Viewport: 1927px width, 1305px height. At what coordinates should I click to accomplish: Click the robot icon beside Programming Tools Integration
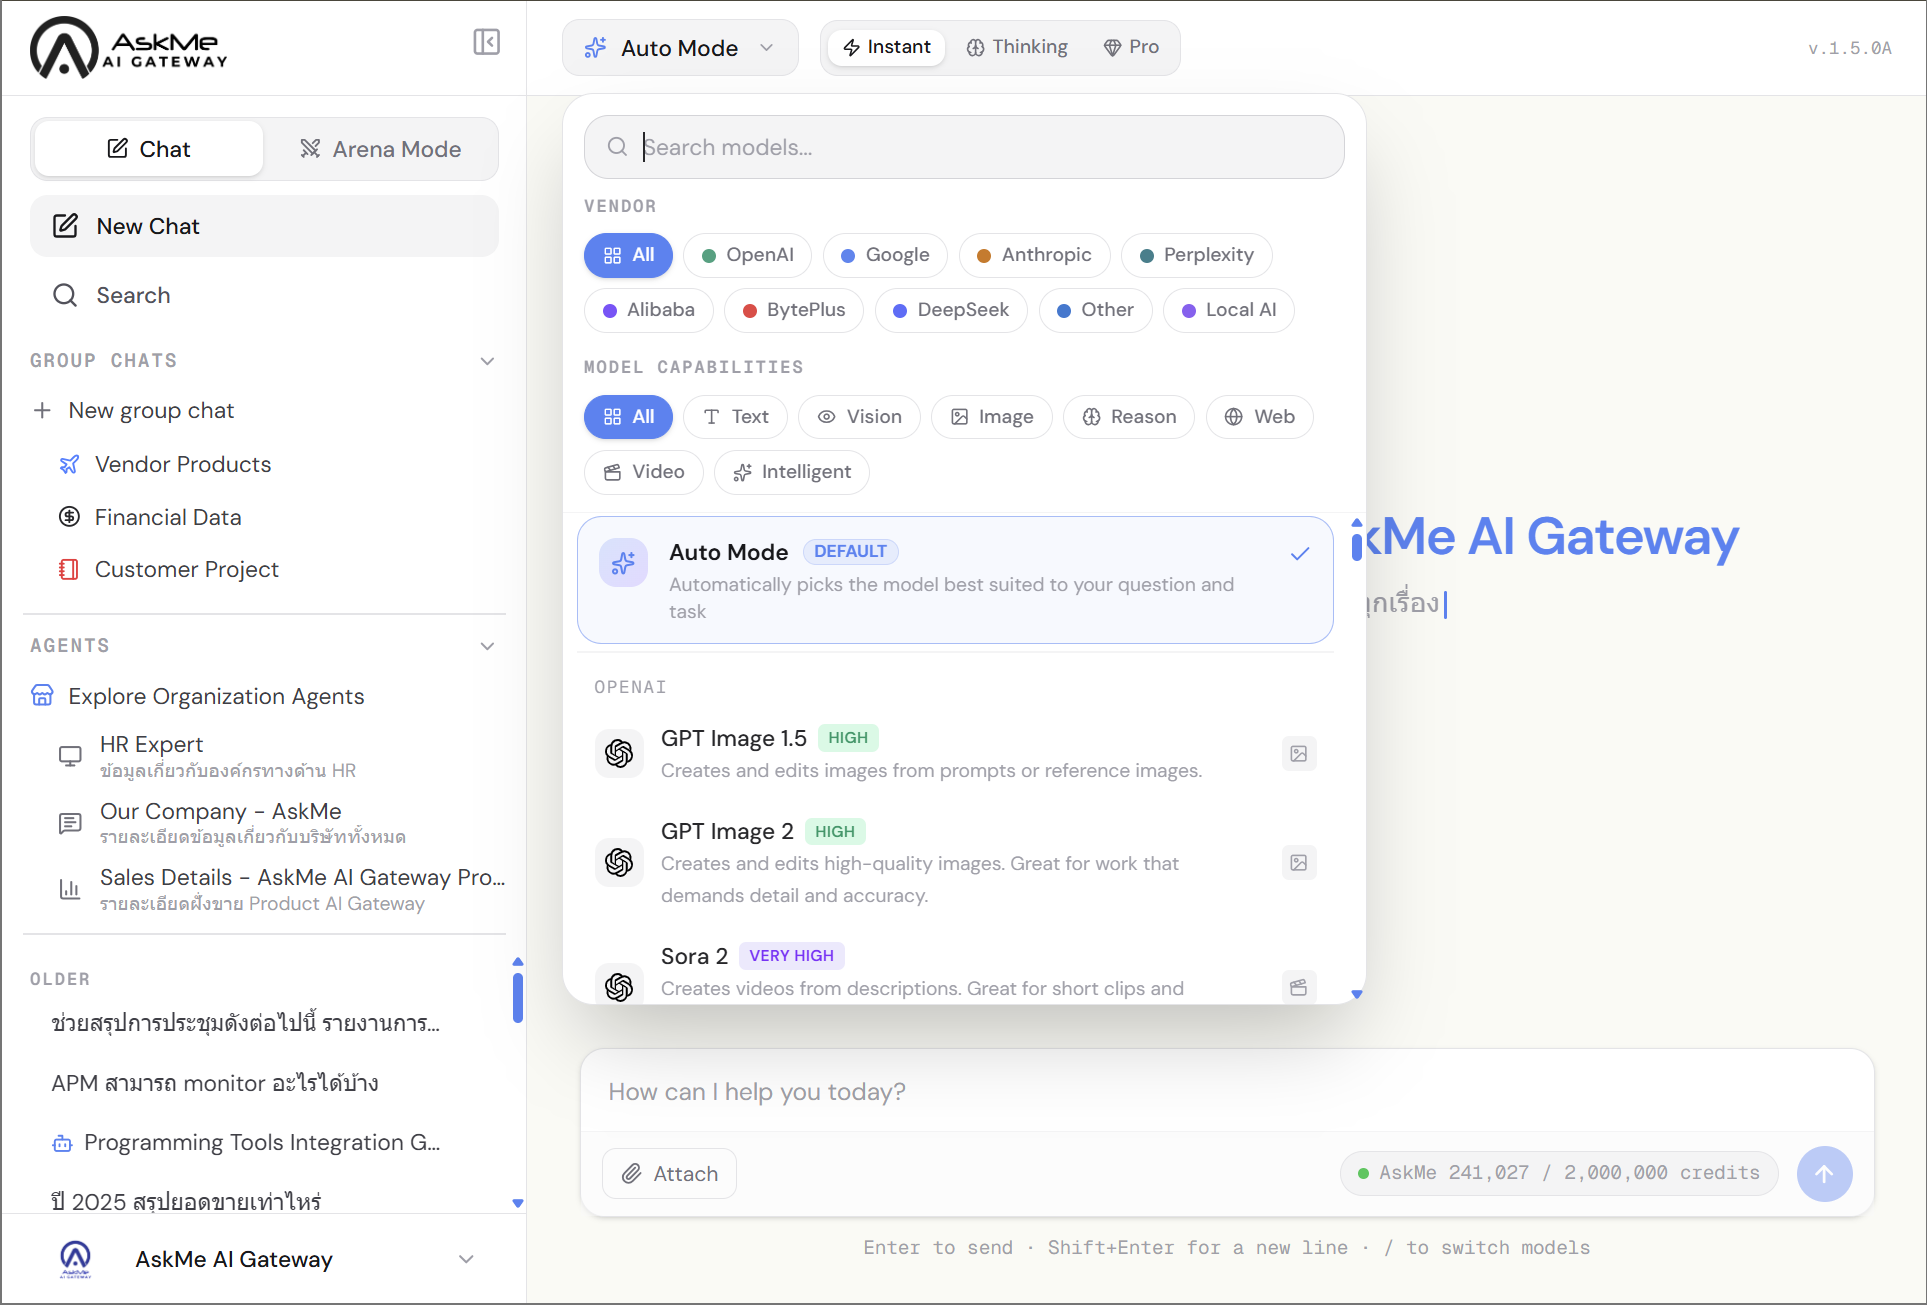click(62, 1143)
